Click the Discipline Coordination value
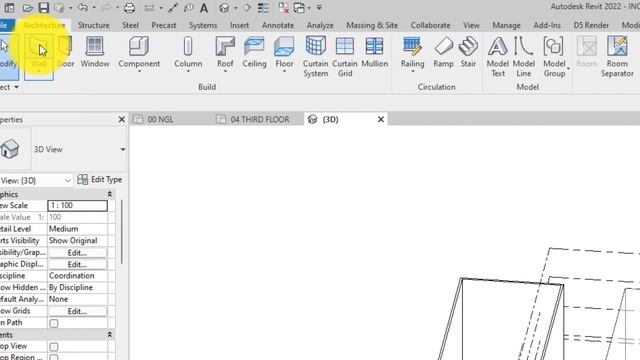640x360 pixels. (x=78, y=276)
